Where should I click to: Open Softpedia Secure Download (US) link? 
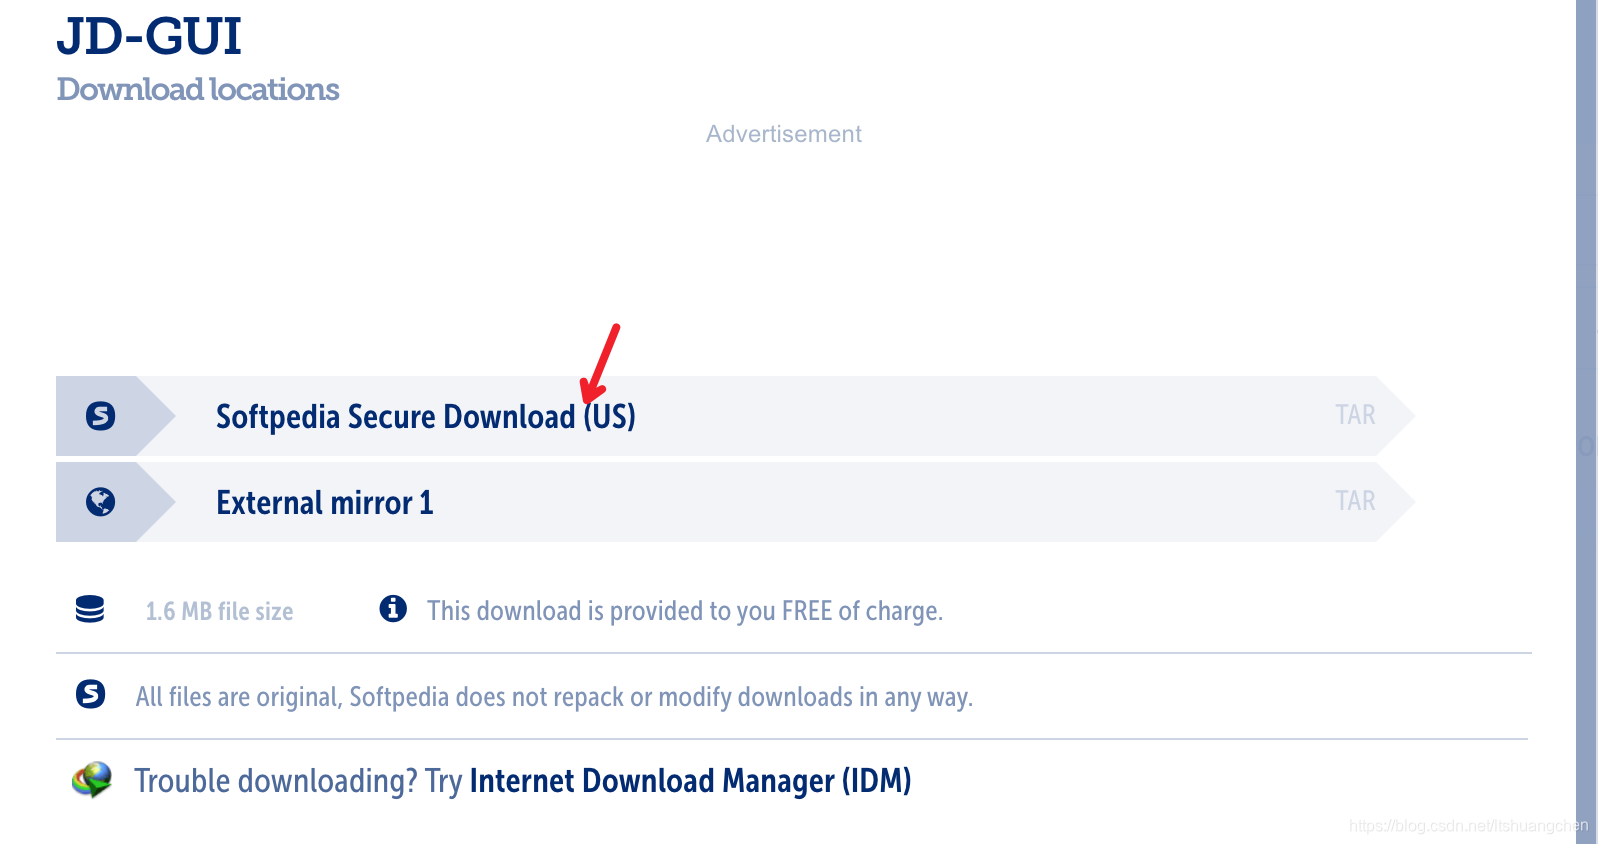[x=426, y=416]
